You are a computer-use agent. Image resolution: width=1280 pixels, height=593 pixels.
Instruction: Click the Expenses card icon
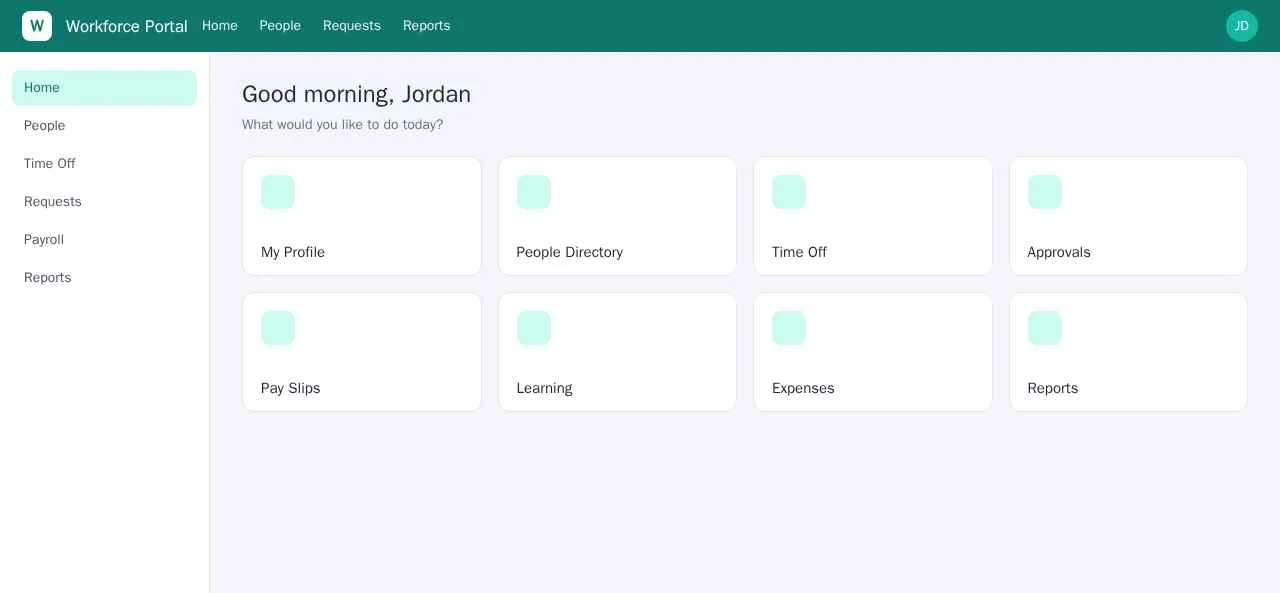click(x=789, y=328)
